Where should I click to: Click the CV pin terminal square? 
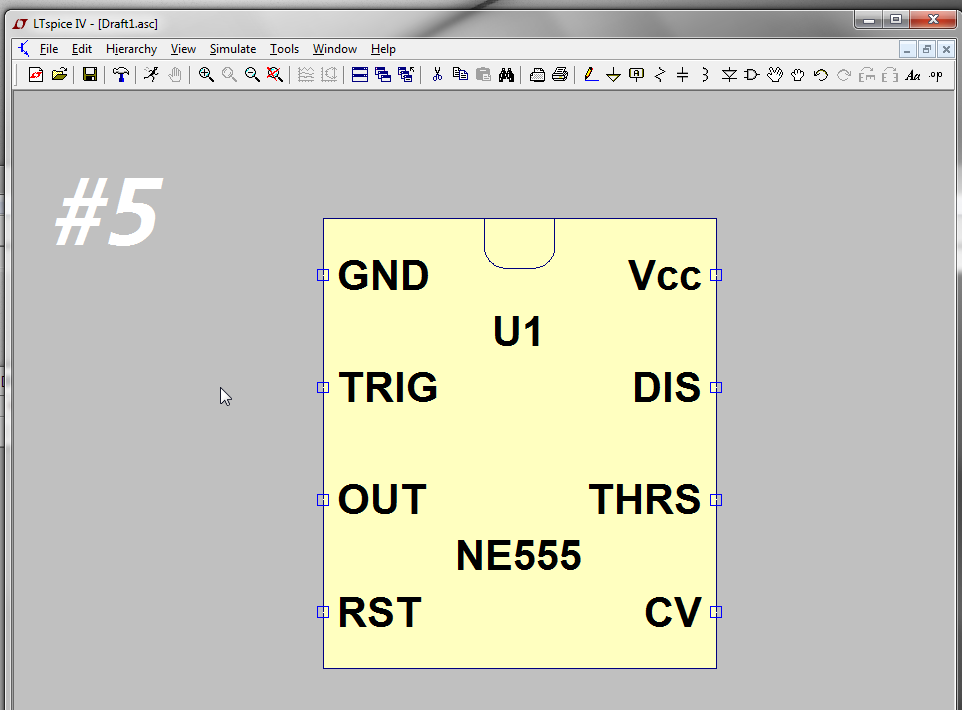[716, 612]
